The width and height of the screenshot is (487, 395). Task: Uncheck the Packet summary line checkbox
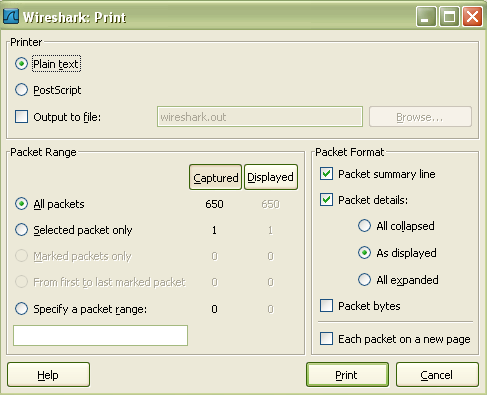pyautogui.click(x=326, y=174)
